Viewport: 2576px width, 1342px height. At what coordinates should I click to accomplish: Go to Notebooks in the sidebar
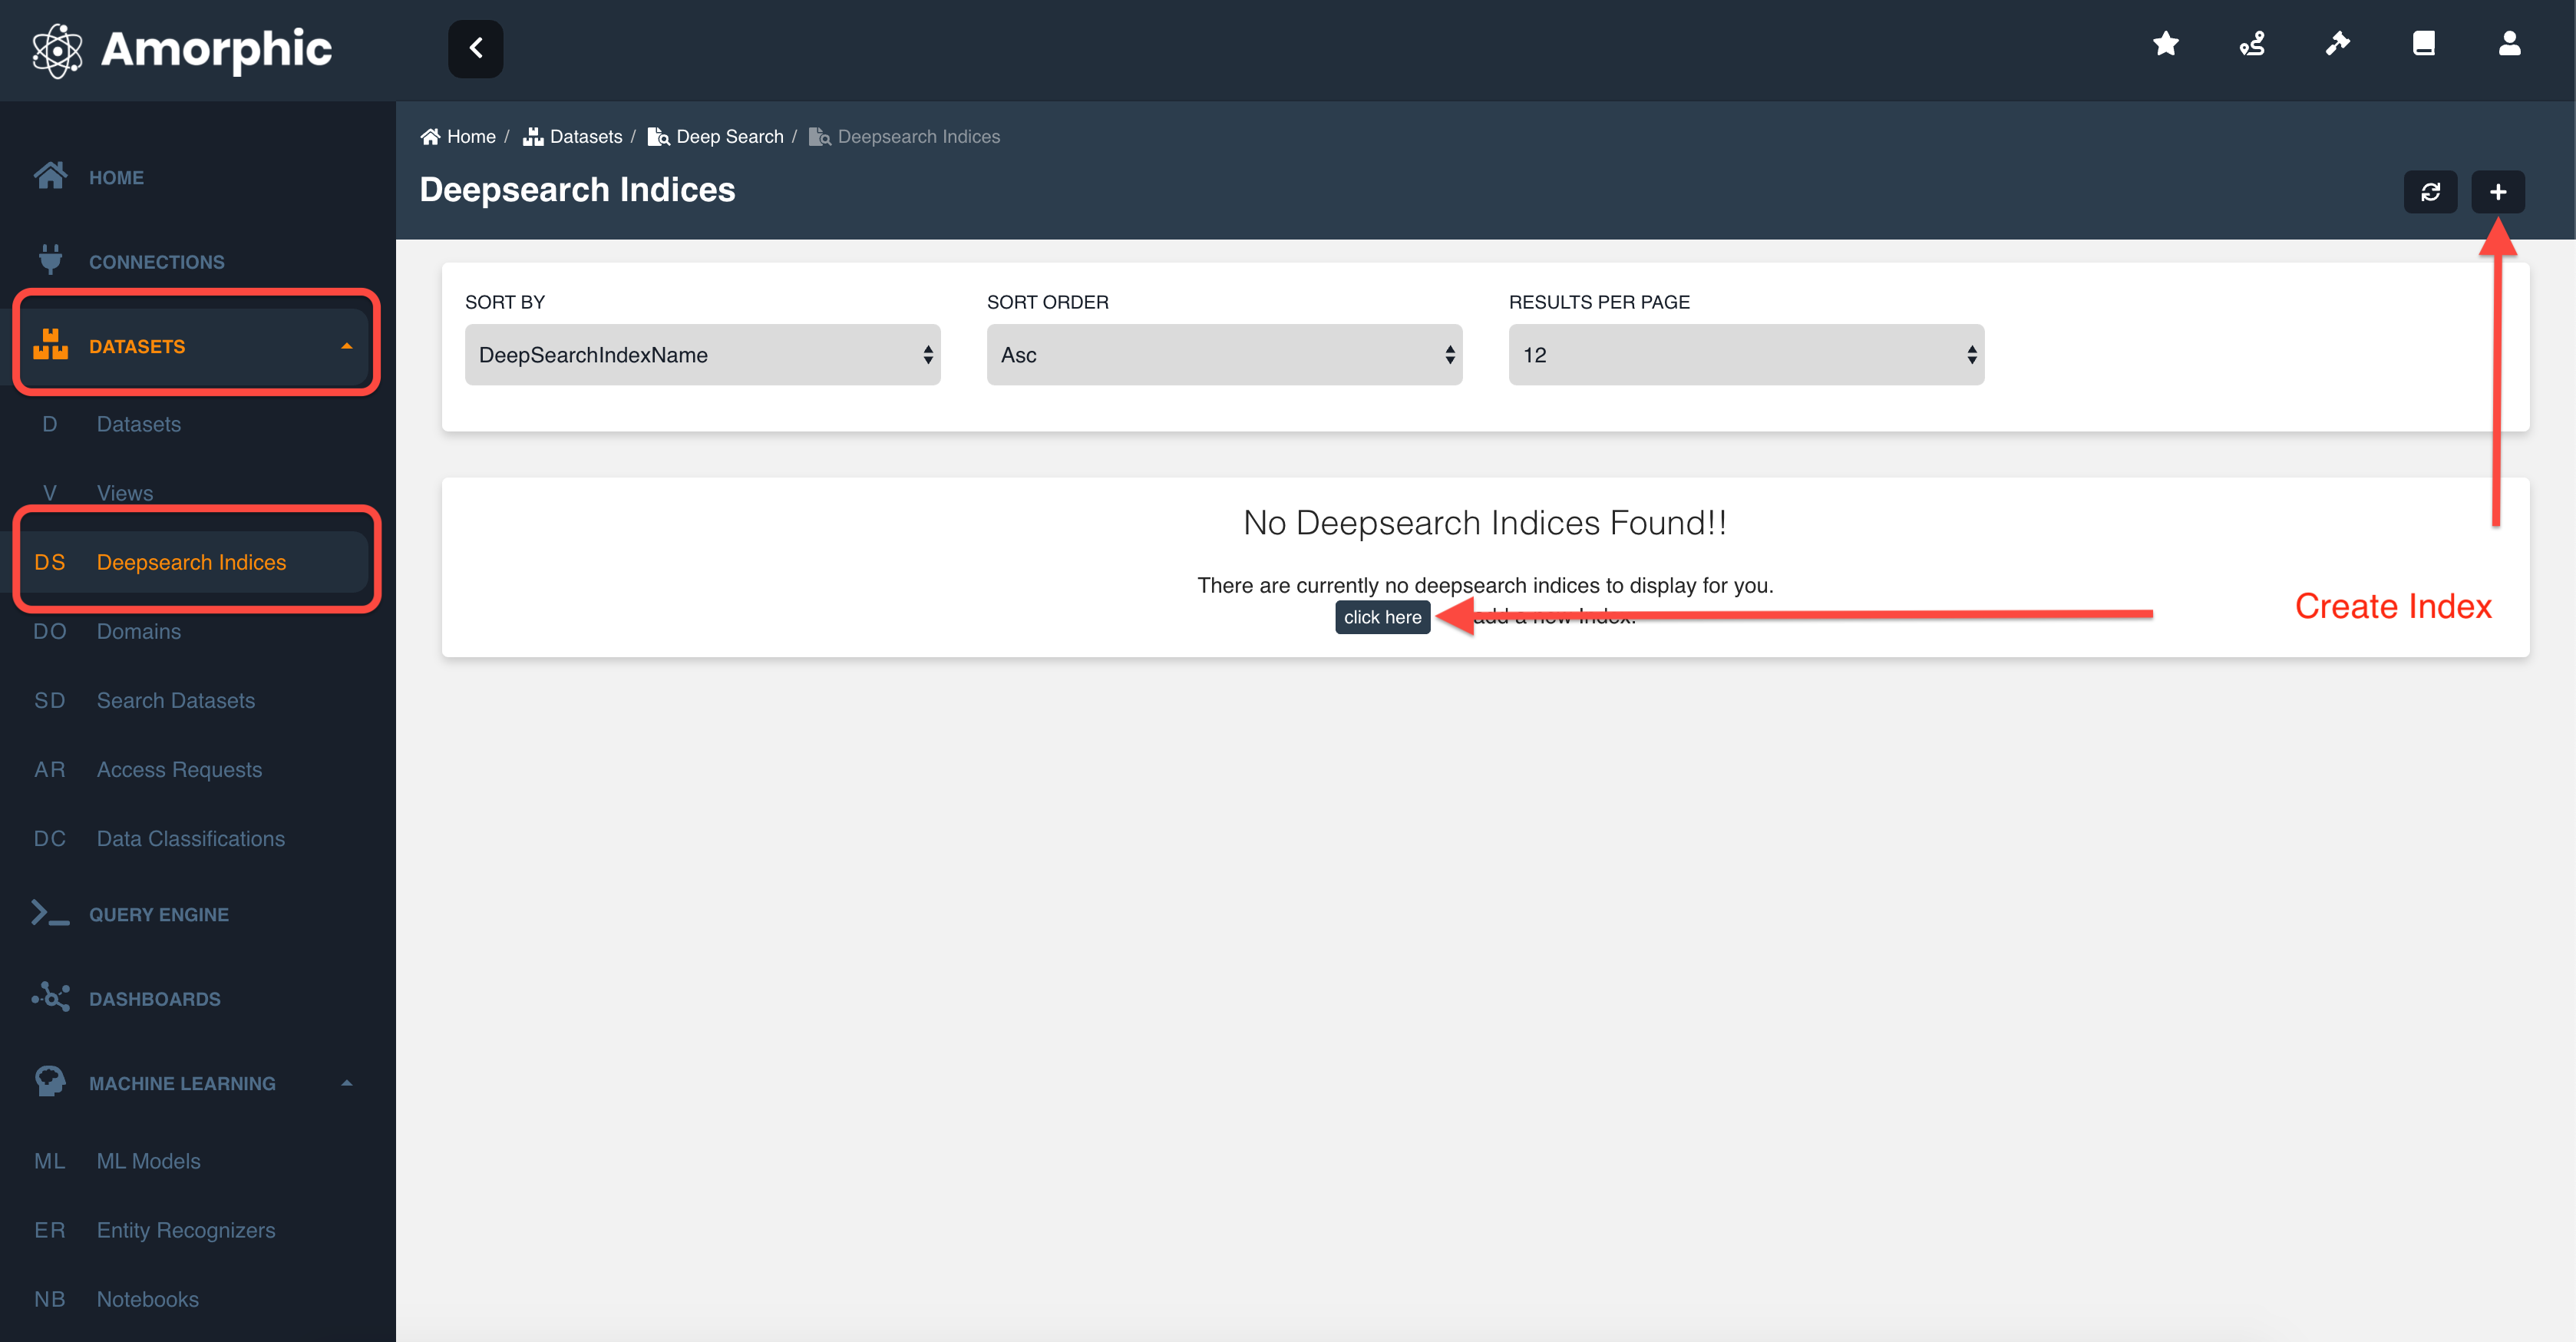pos(147,1298)
